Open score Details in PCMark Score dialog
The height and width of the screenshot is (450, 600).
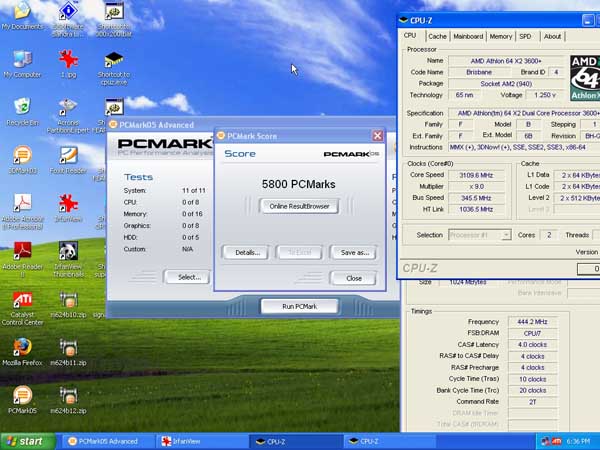pyautogui.click(x=248, y=253)
